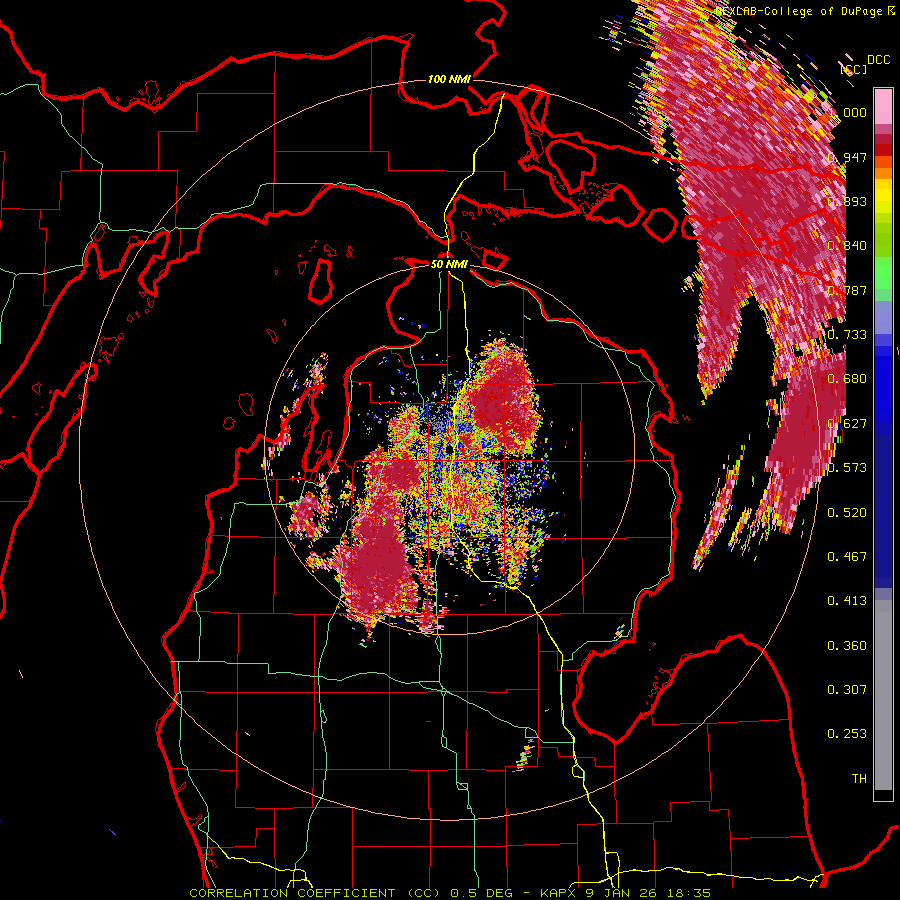
Task: Click the 0.627 legend value
Action: 847,424
